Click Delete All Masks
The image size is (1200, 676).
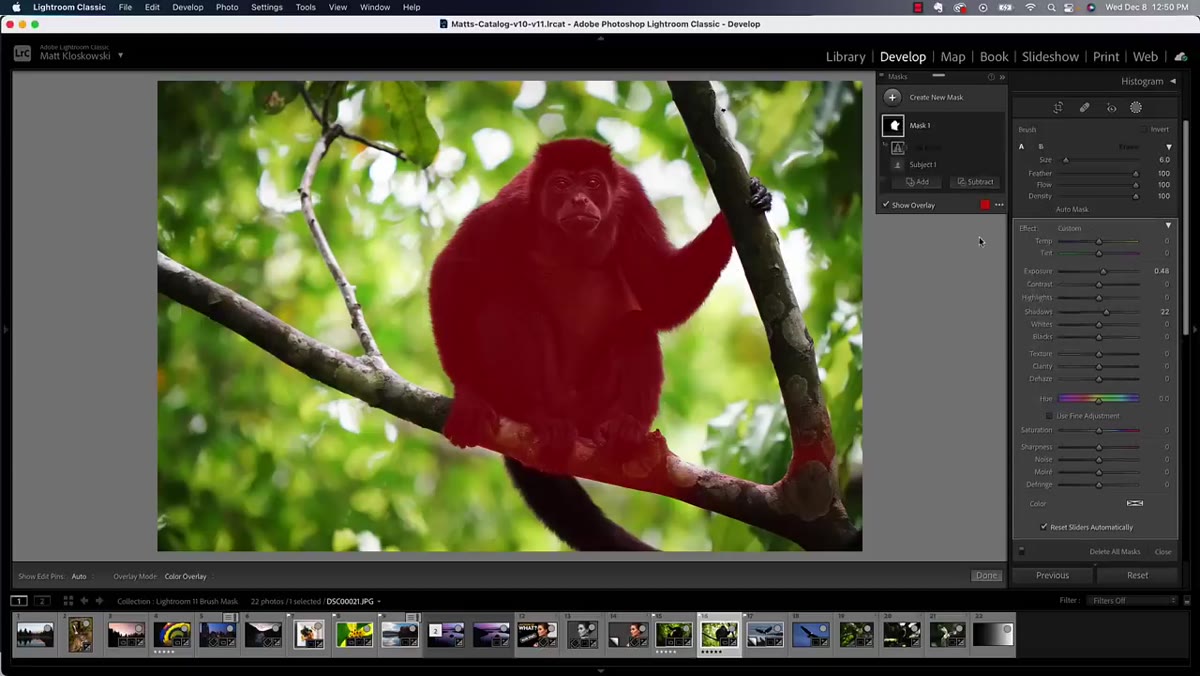(1114, 552)
